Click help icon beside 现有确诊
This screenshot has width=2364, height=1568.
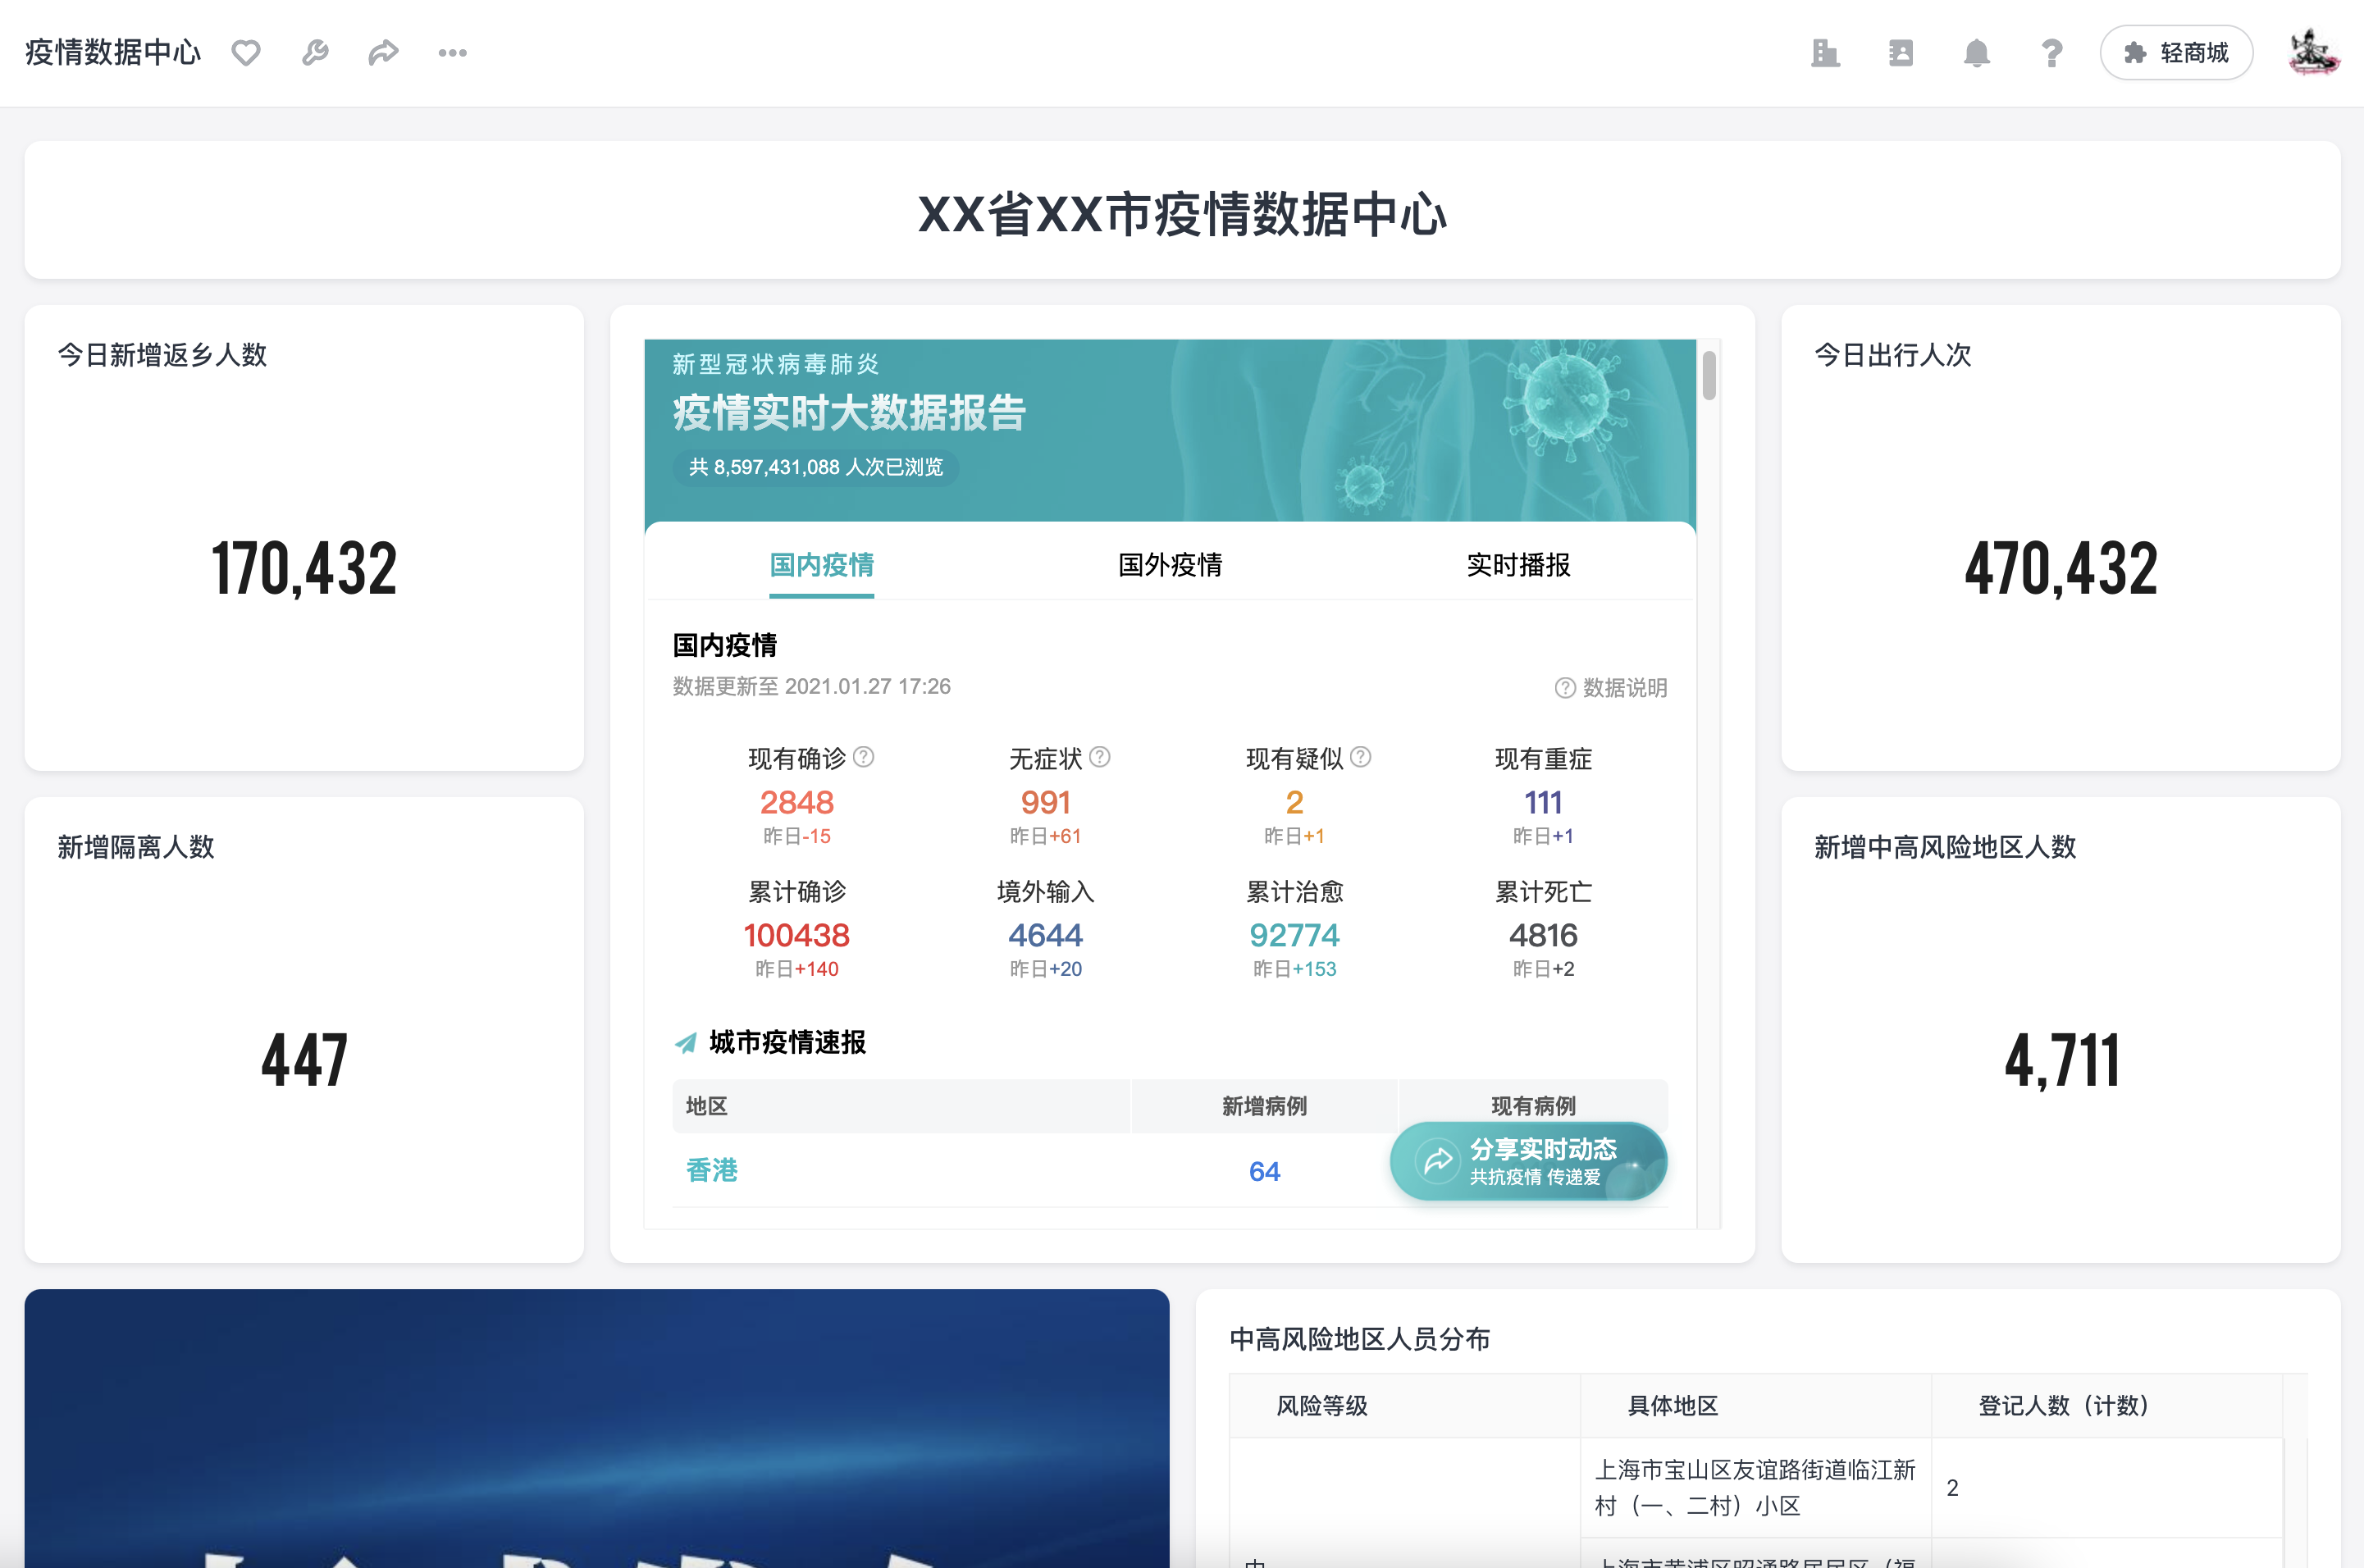[x=864, y=757]
